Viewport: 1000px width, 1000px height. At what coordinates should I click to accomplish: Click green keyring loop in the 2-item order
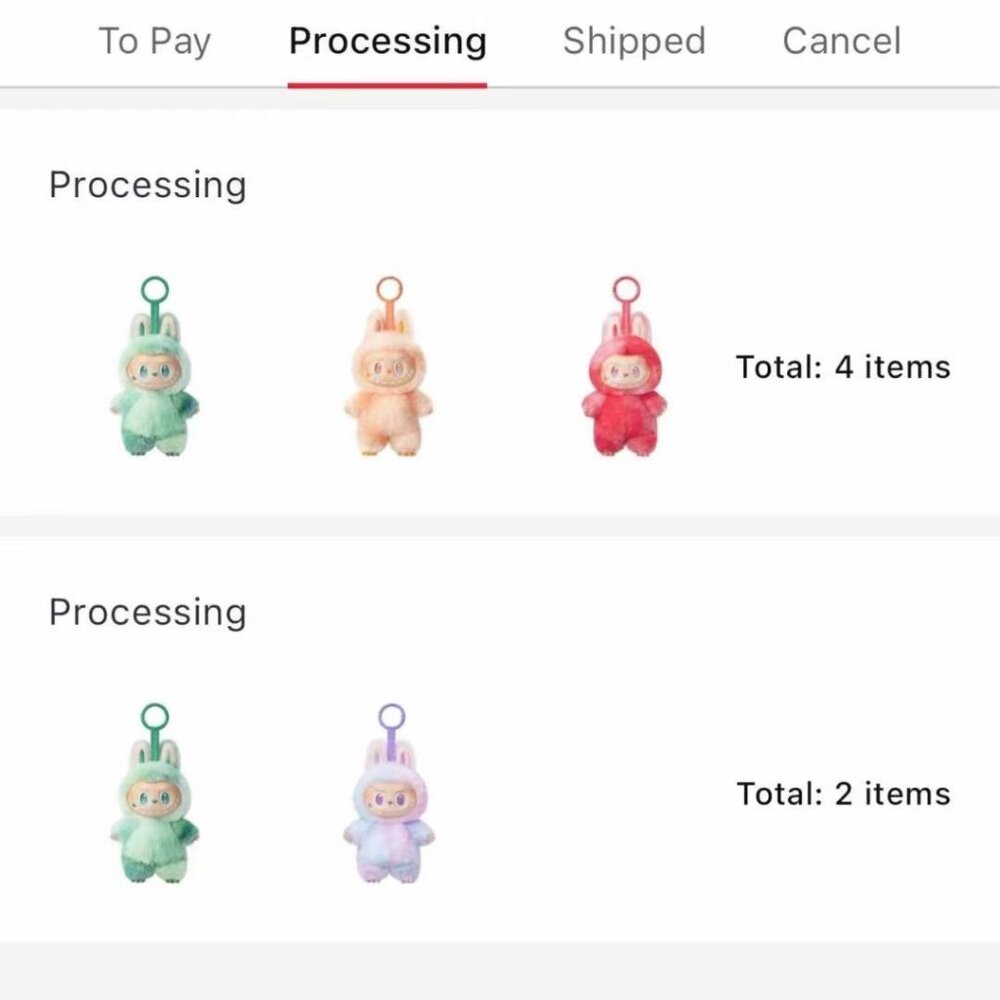coord(155,717)
